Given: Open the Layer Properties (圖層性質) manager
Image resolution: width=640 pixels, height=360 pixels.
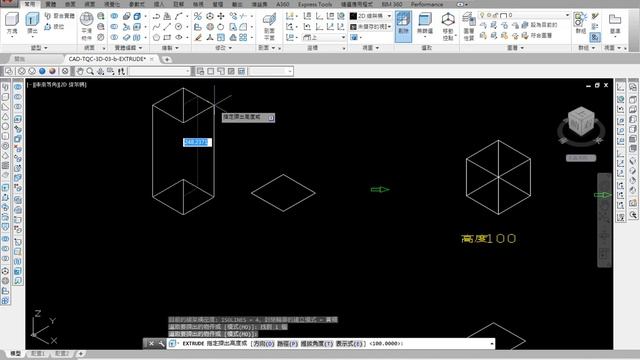Looking at the screenshot, I should (x=469, y=26).
